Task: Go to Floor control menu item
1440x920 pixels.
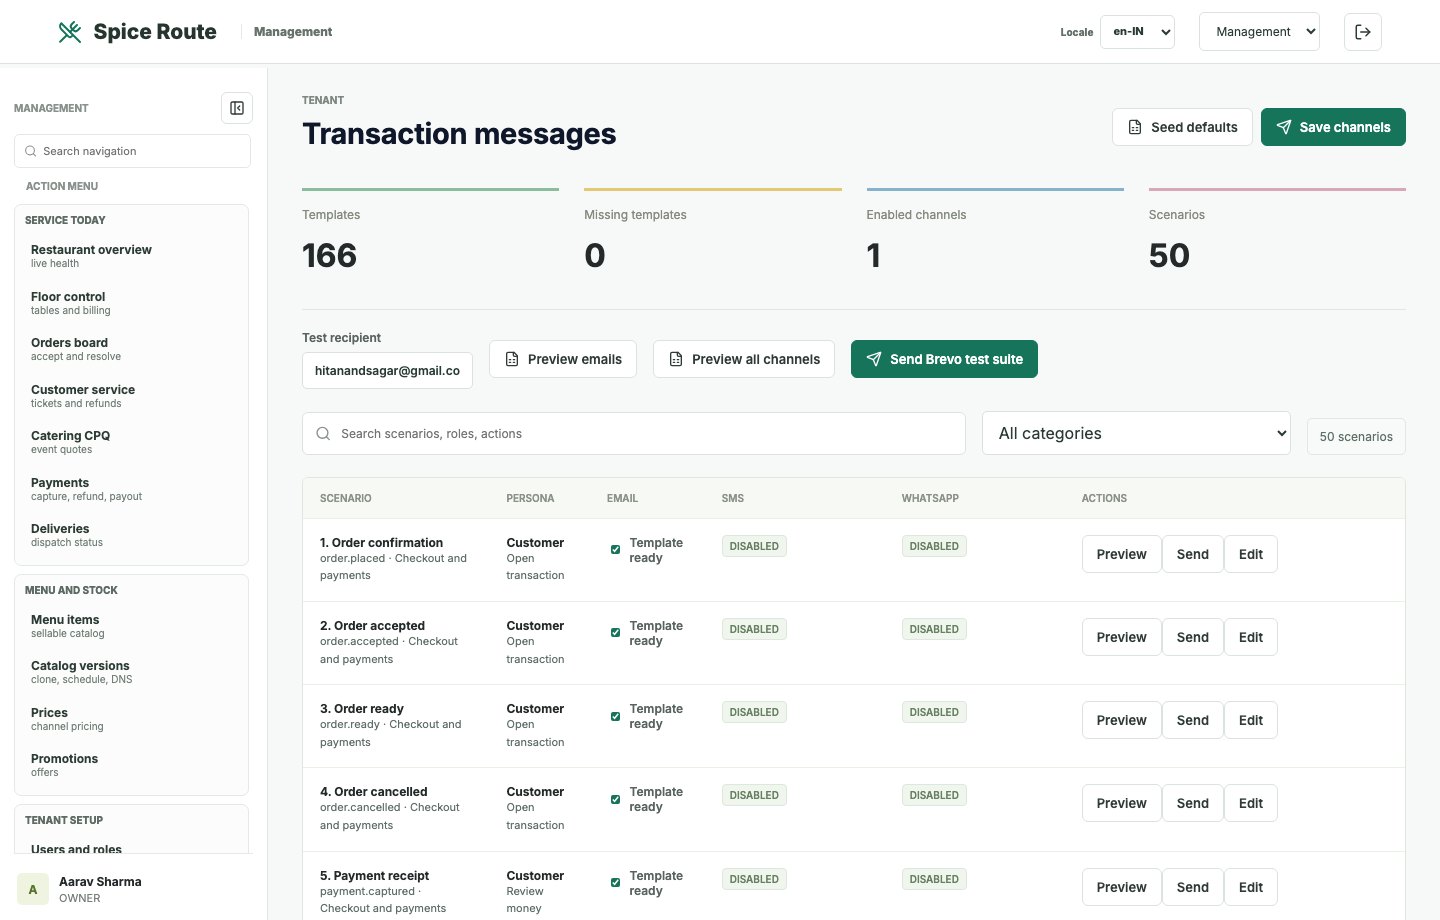Action: tap(131, 303)
